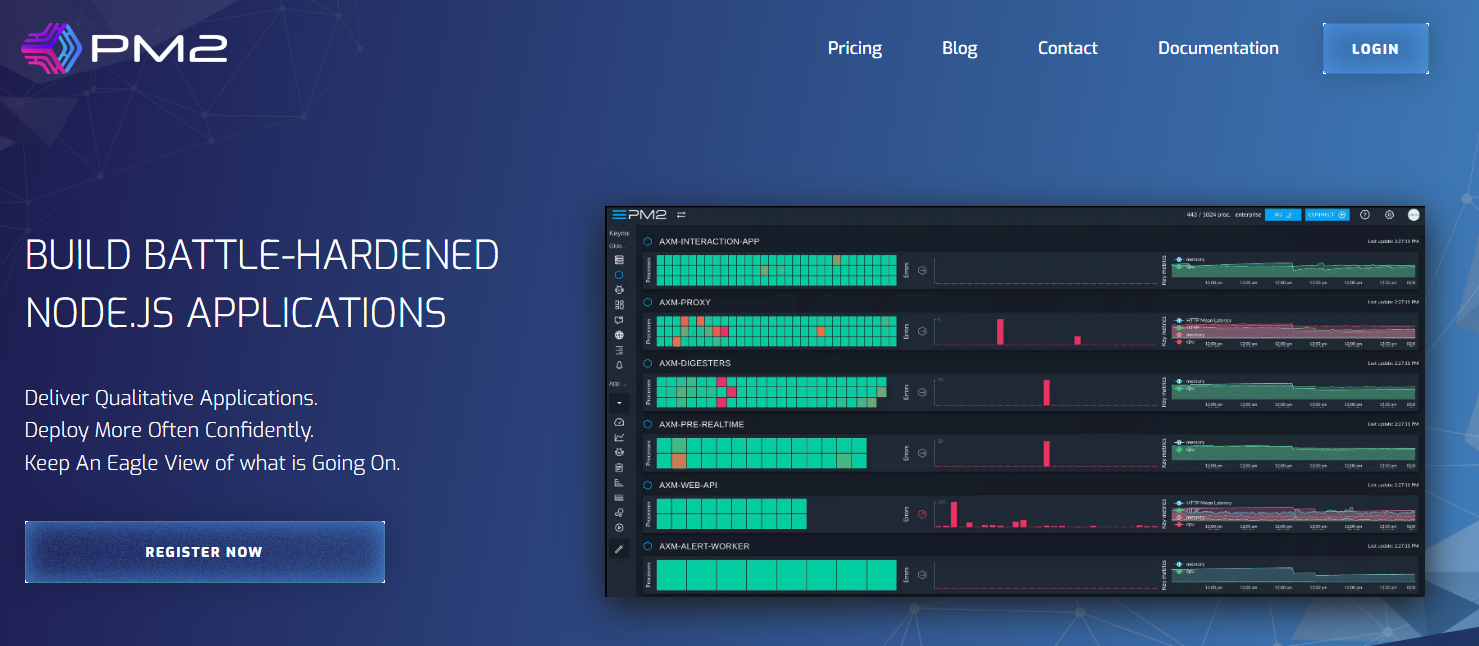Click the swap arrows icon beside dashboard PM2 logo
This screenshot has height=646, width=1479.
(681, 214)
